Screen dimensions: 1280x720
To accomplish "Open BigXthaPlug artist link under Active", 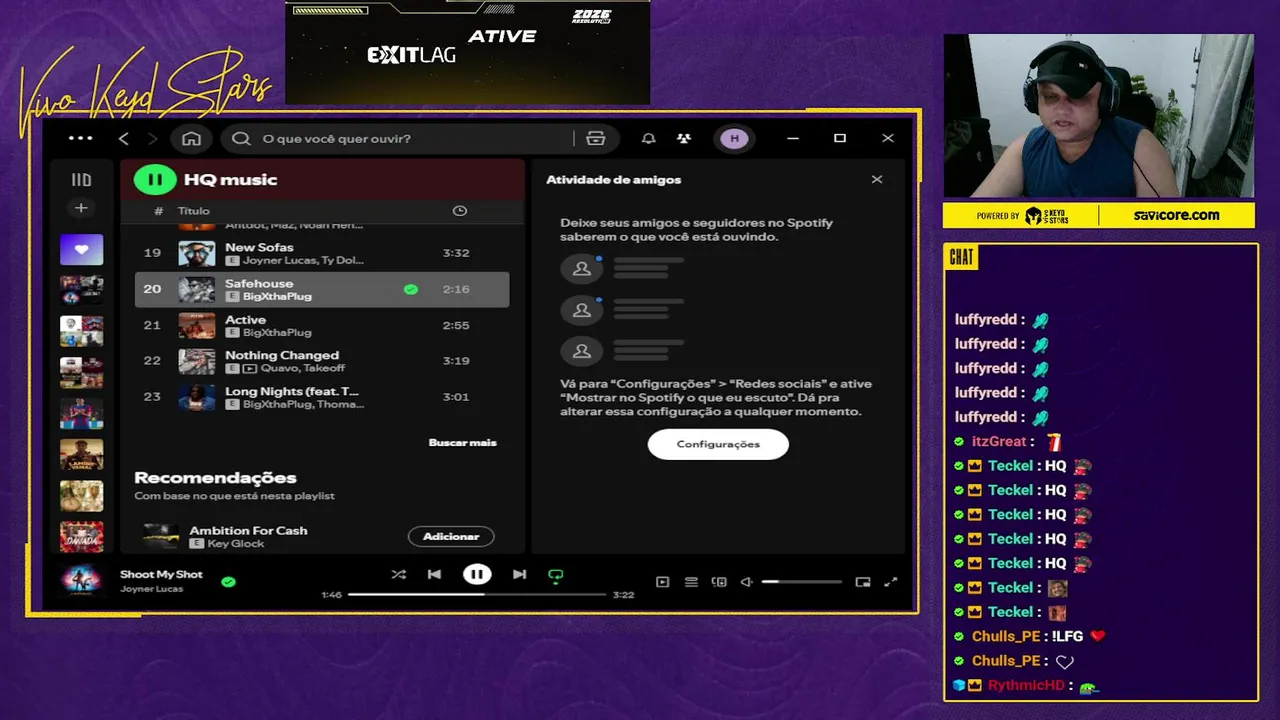I will [x=277, y=332].
